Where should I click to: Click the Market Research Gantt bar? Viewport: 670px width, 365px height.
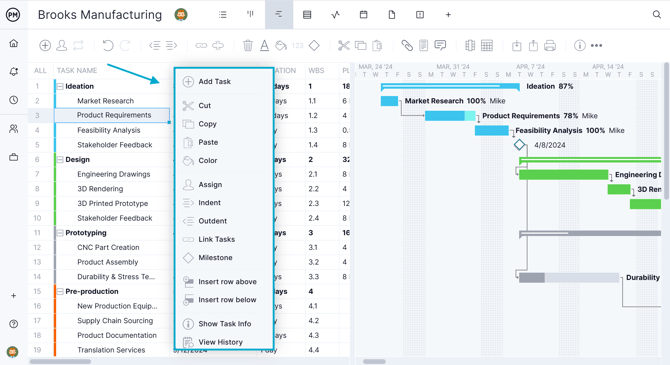[x=389, y=101]
